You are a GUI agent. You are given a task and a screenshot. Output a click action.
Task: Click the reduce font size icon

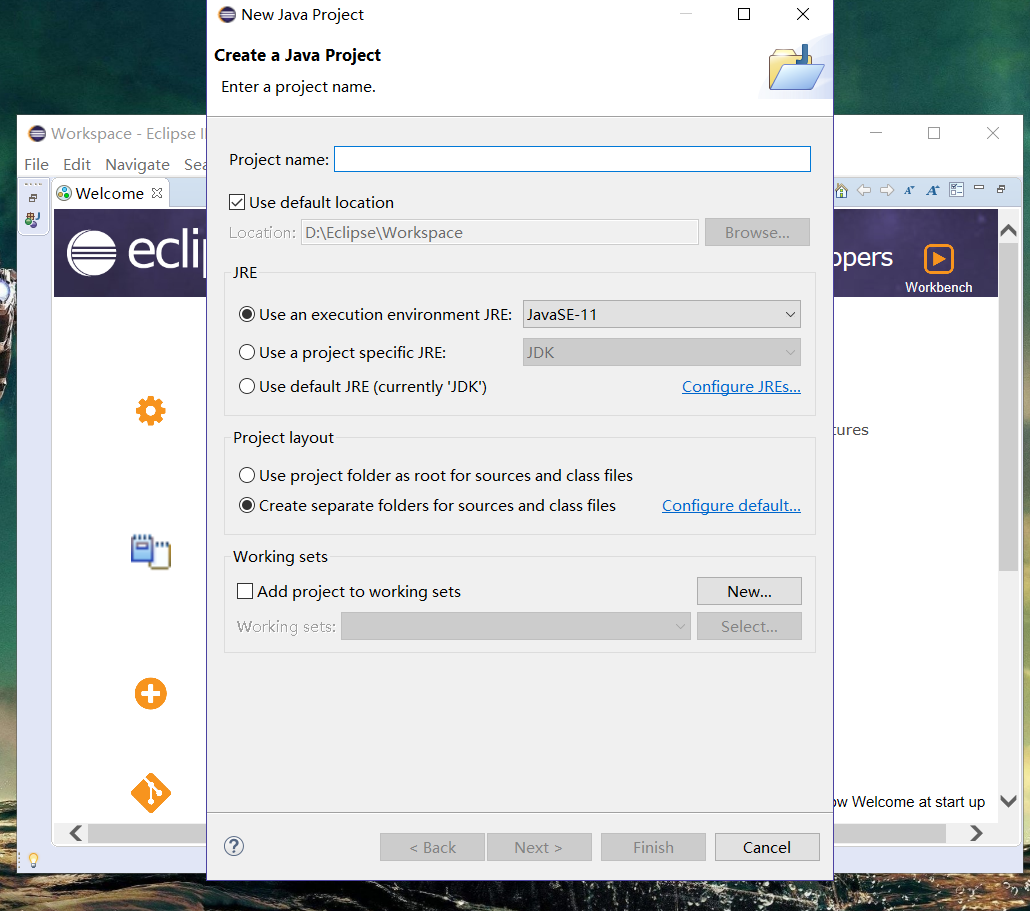[909, 190]
